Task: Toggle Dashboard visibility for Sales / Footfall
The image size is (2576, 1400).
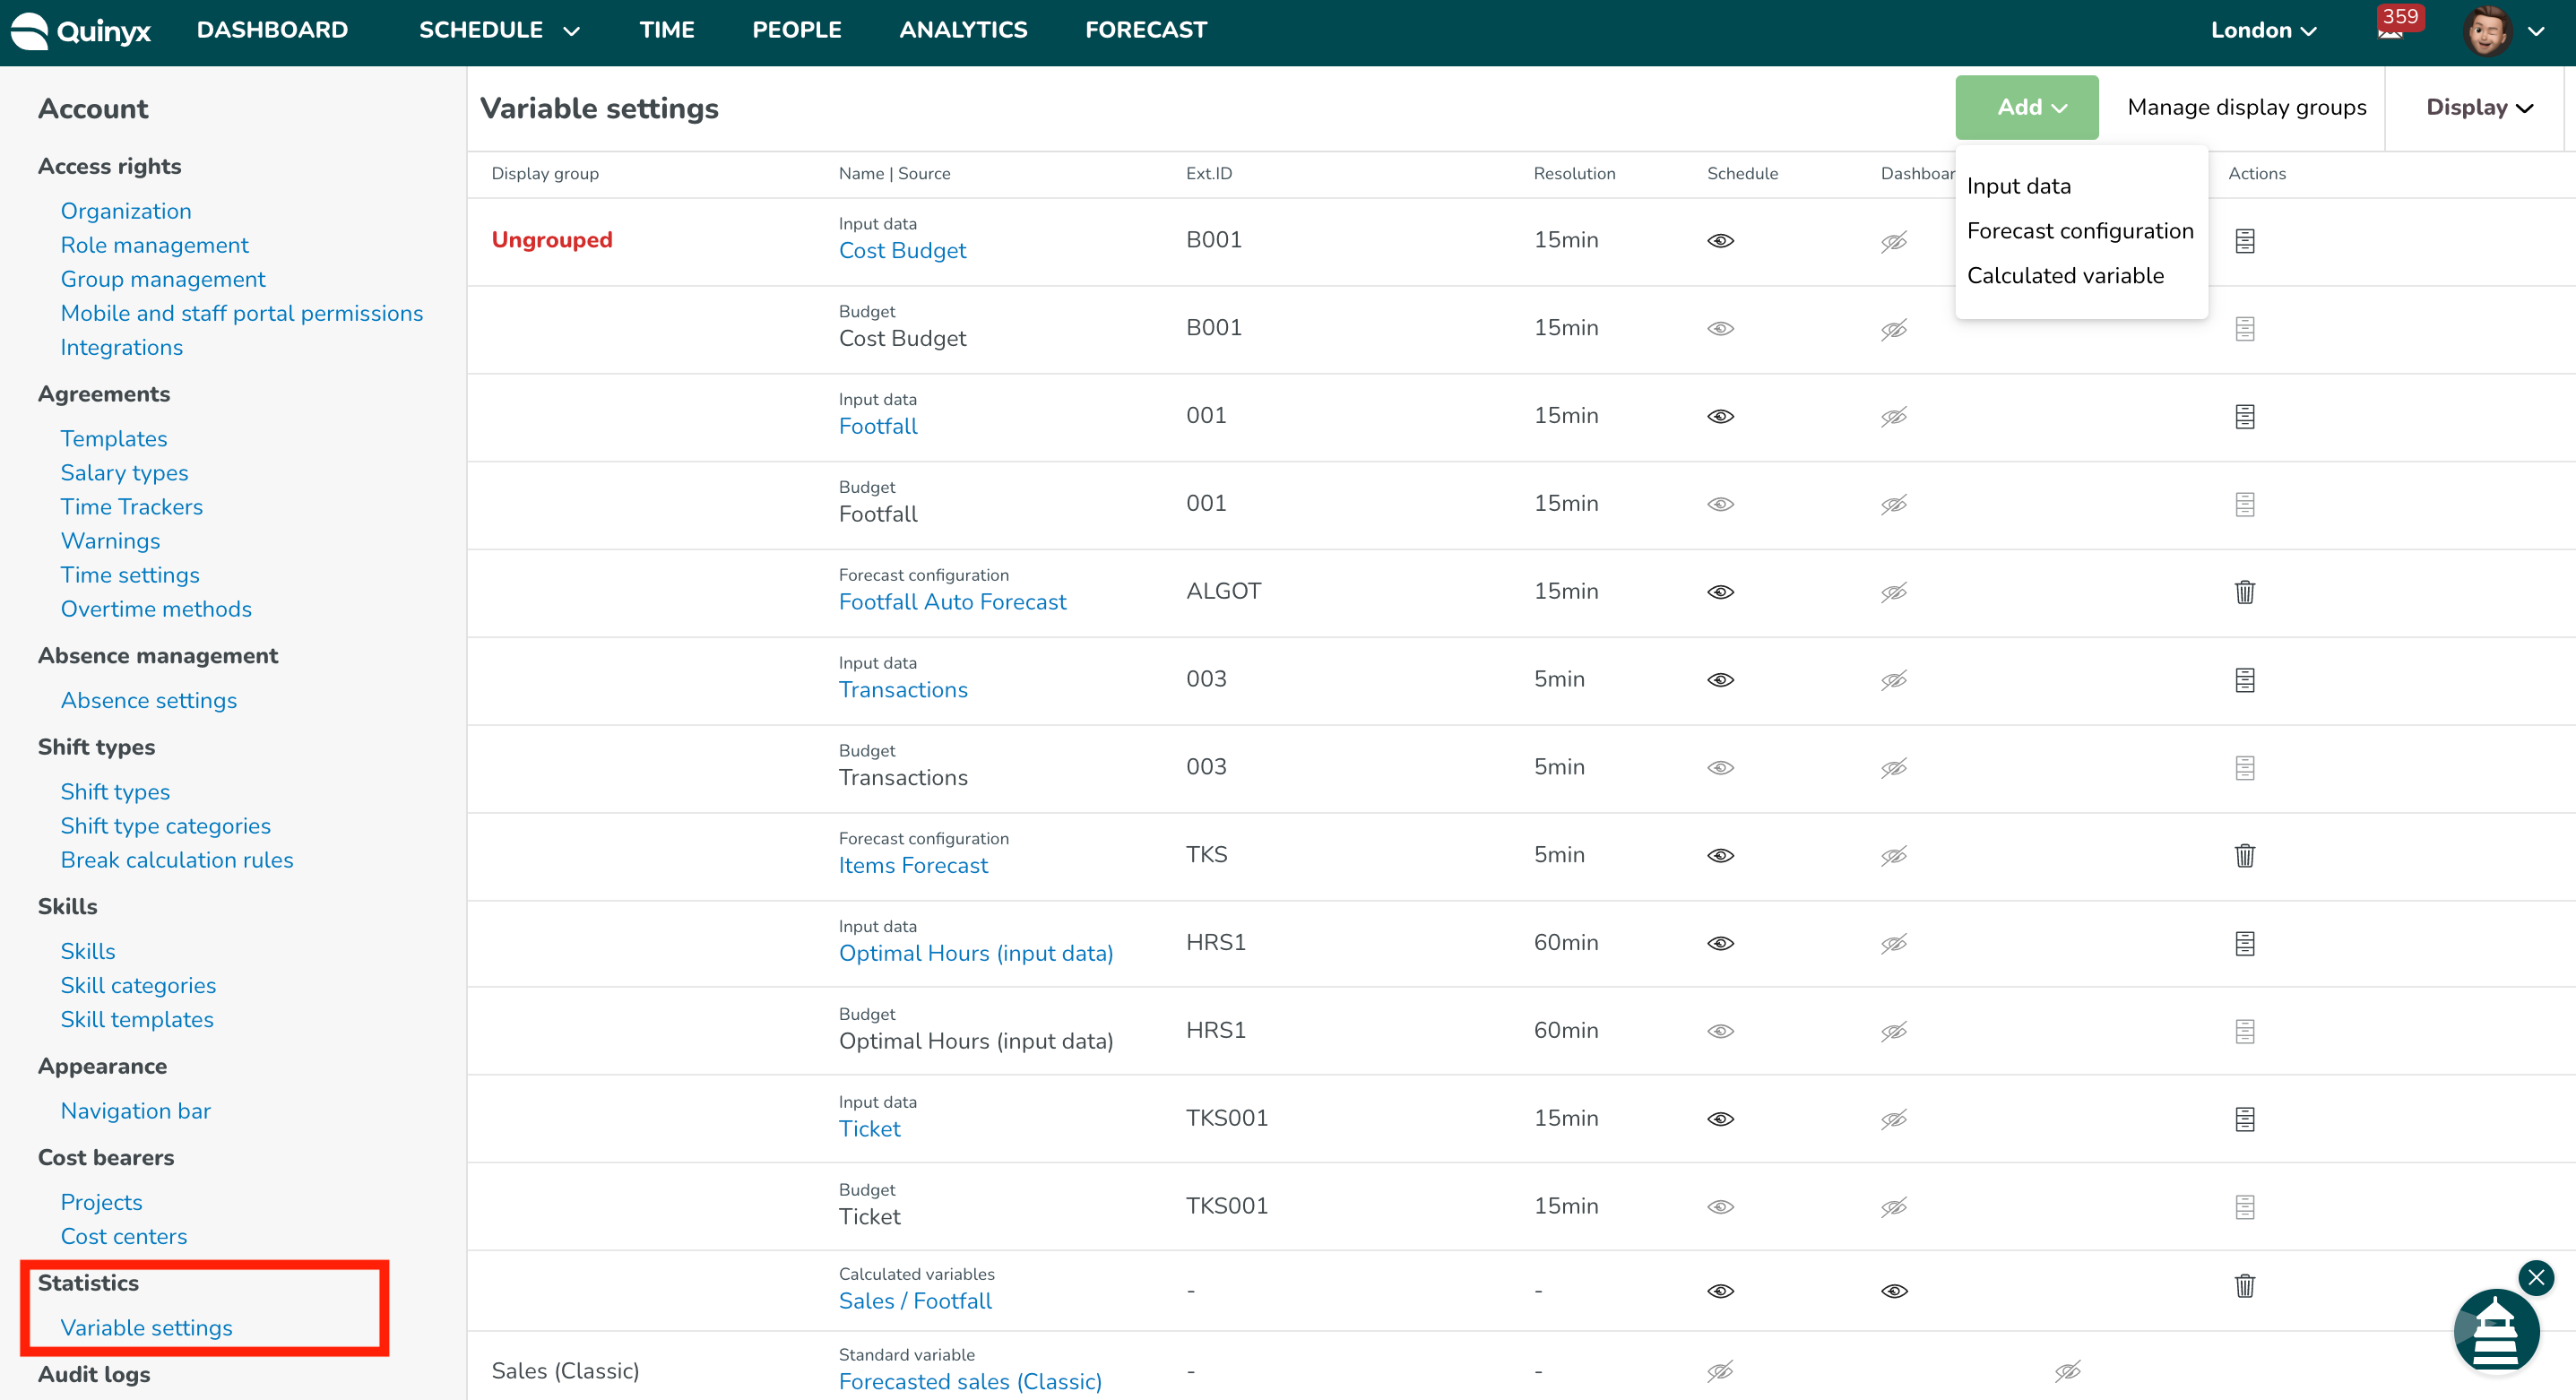Action: (1894, 1291)
